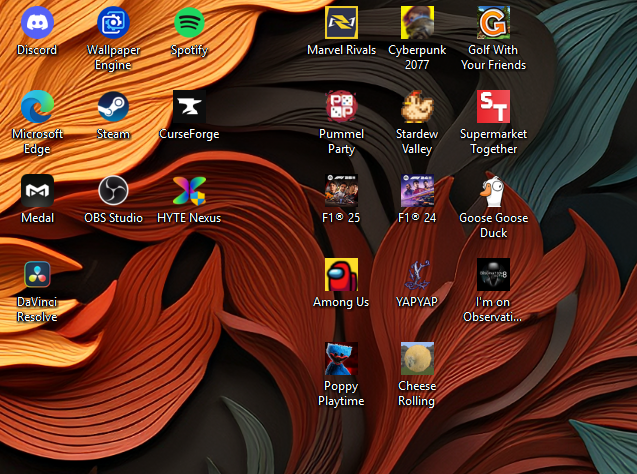Open the Discord desktop icon
The image size is (637, 474).
click(37, 23)
